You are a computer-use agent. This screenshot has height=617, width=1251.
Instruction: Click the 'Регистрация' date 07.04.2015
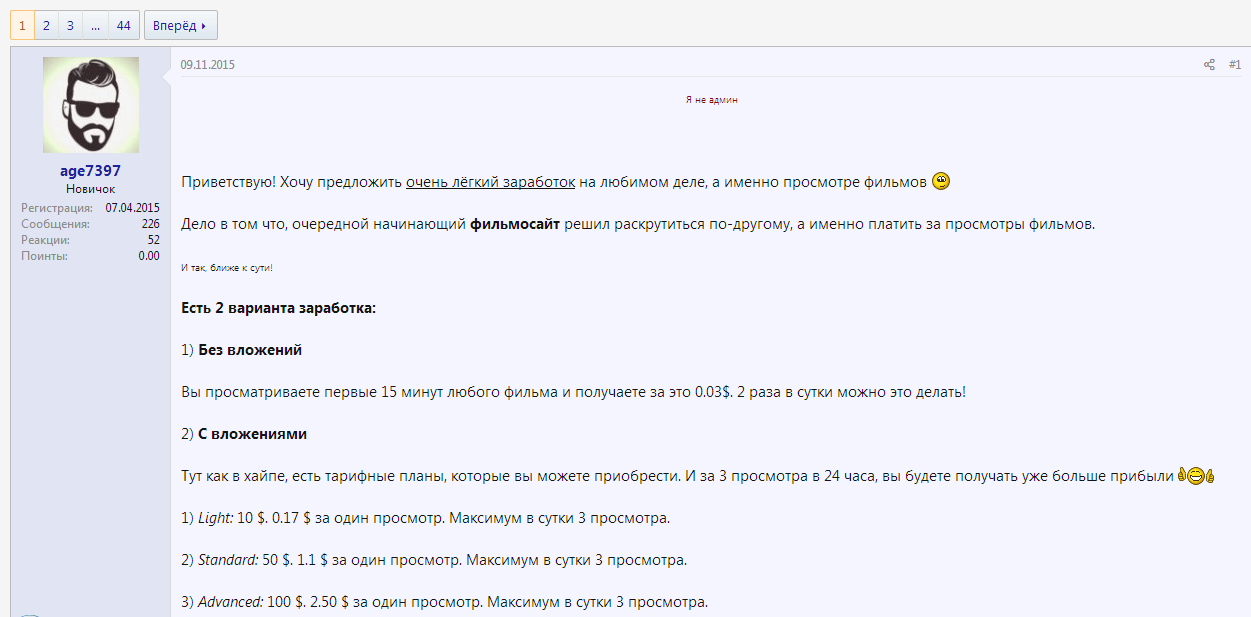[x=132, y=208]
